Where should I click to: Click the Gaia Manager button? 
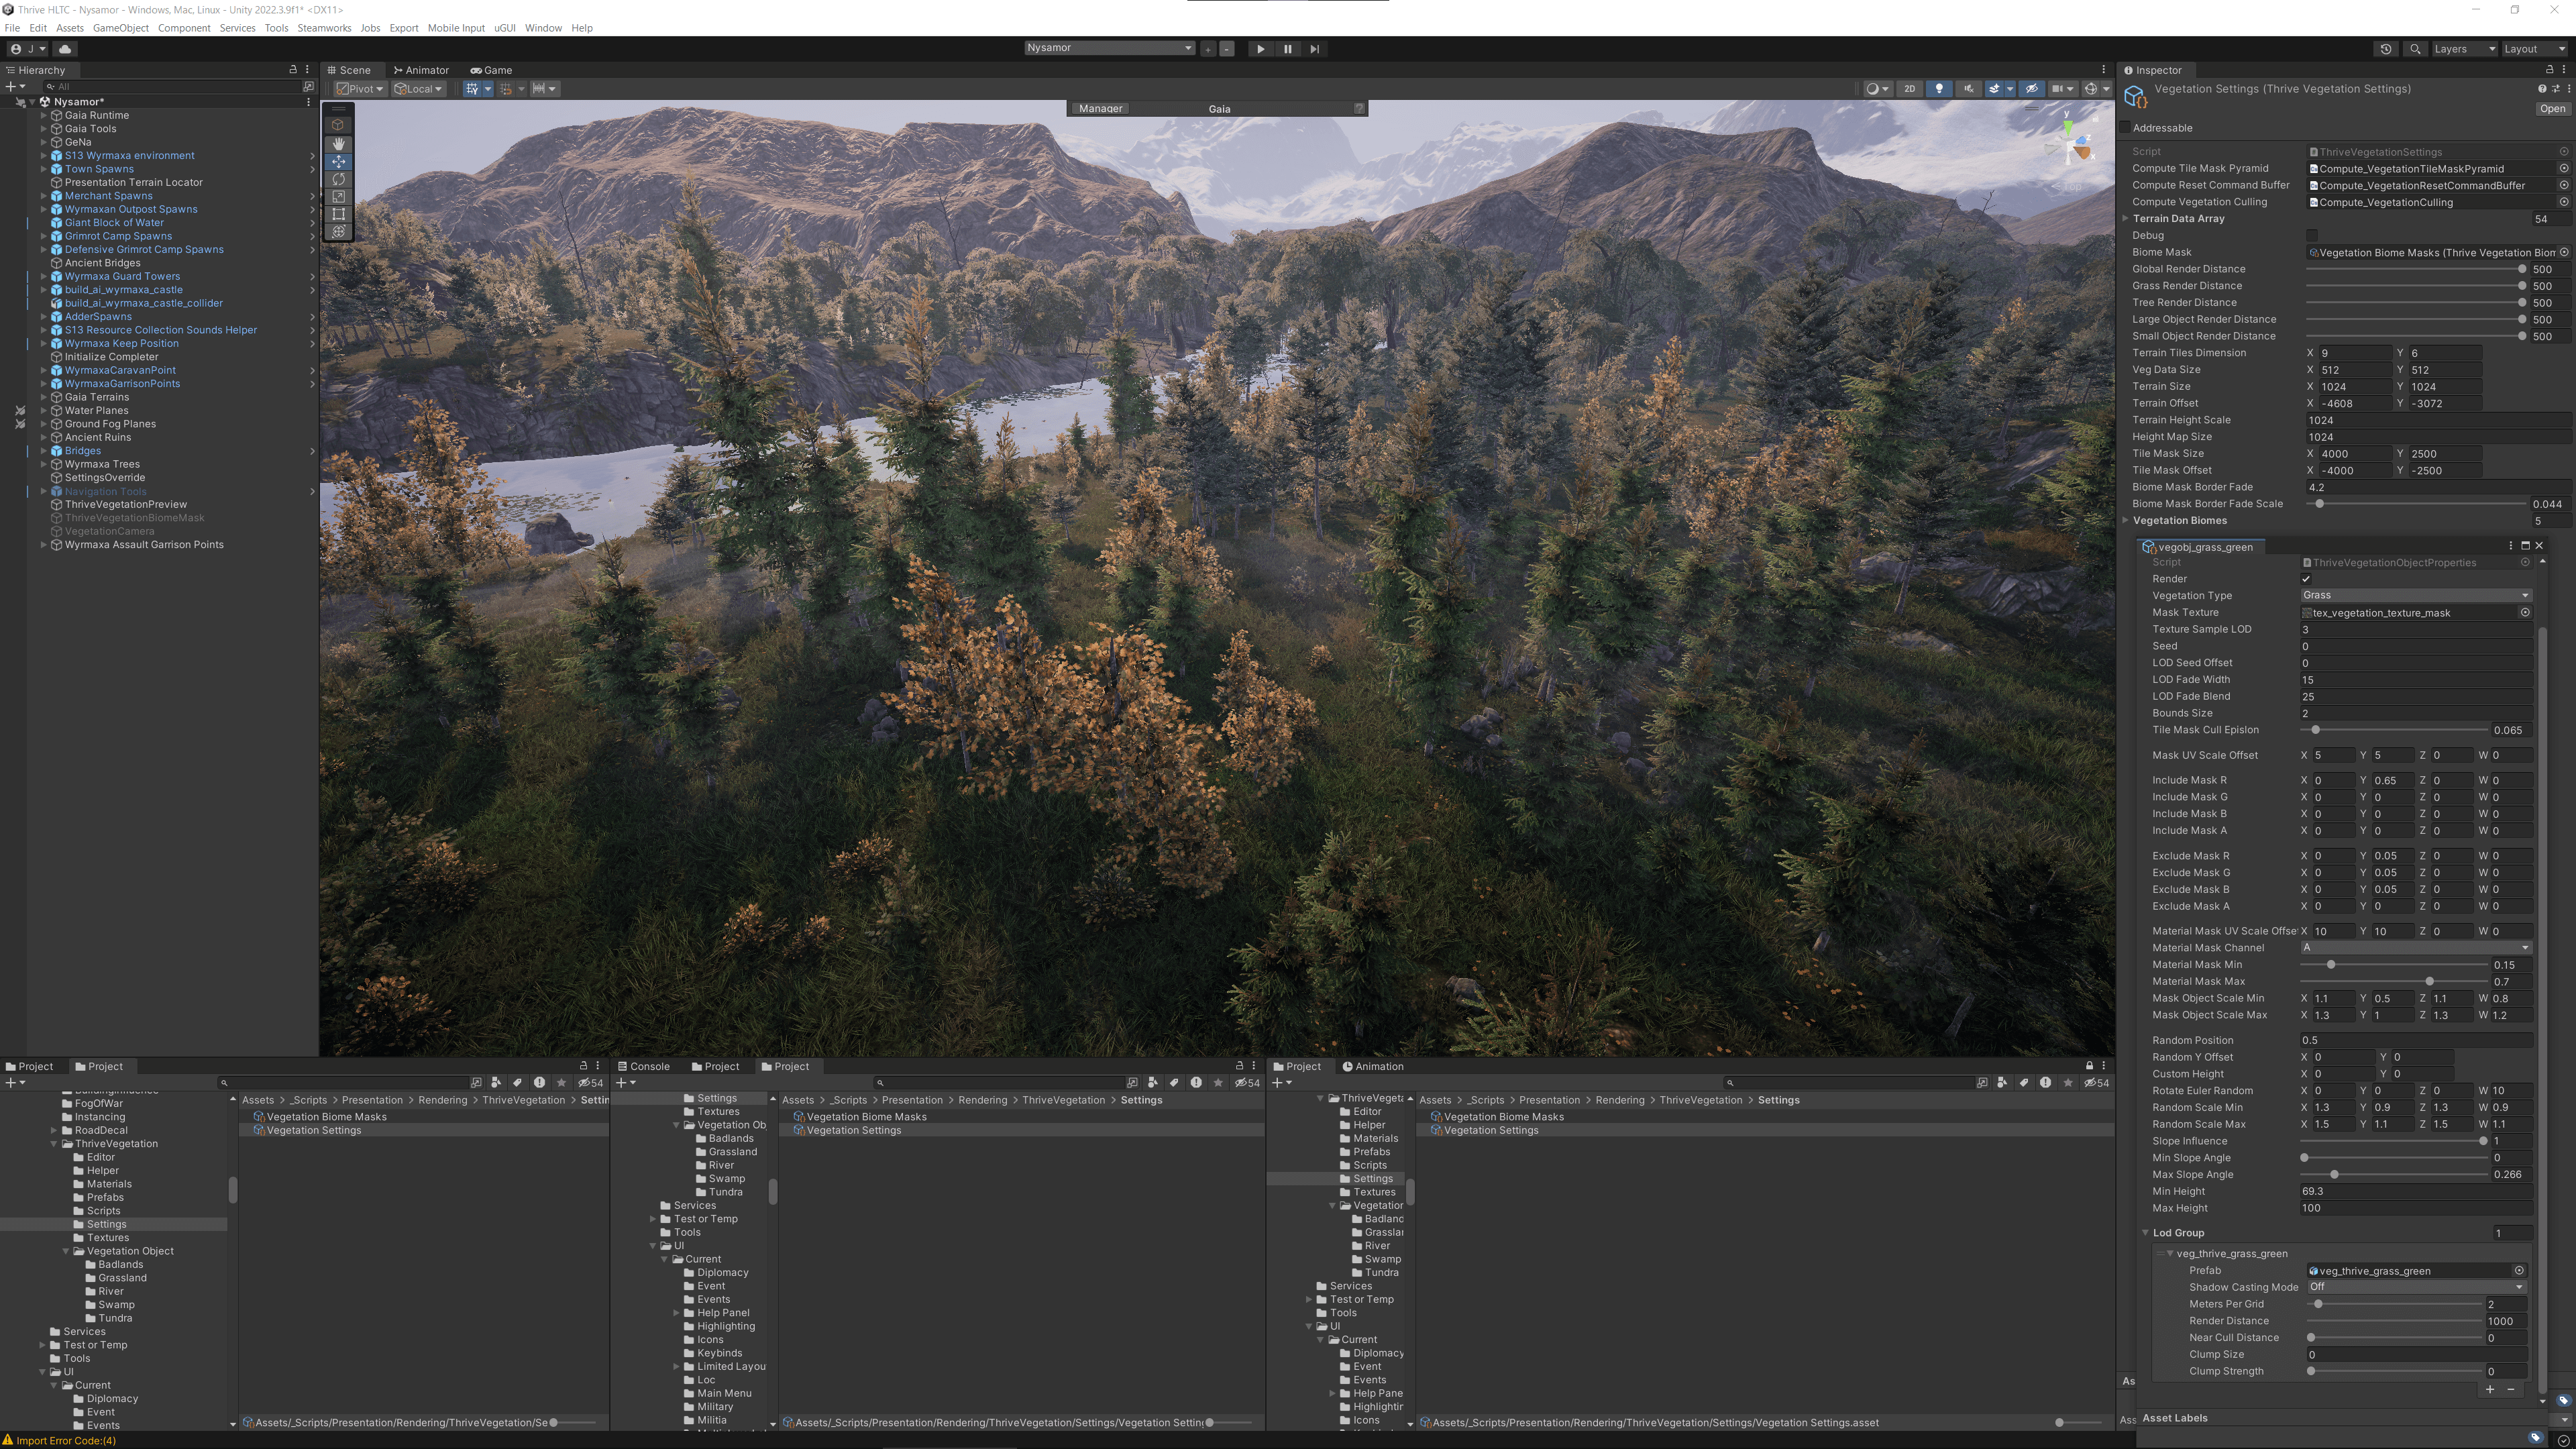[1100, 109]
